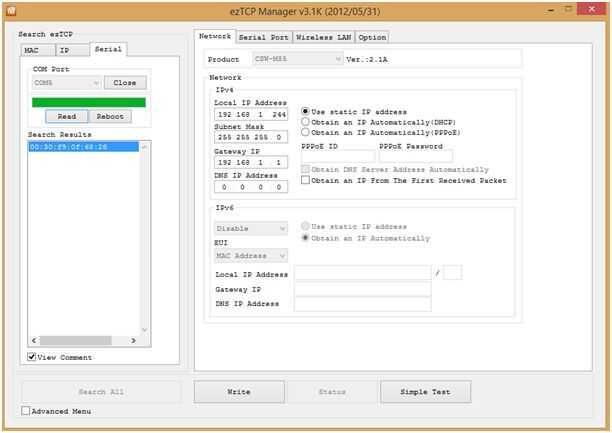The image size is (612, 433).
Task: Click the Simple Test button
Action: 425,392
